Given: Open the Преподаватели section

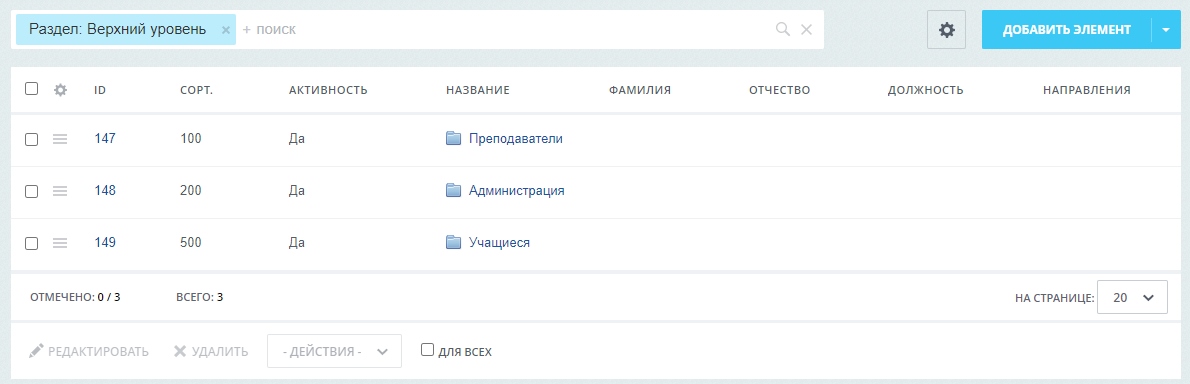Looking at the screenshot, I should coord(515,139).
